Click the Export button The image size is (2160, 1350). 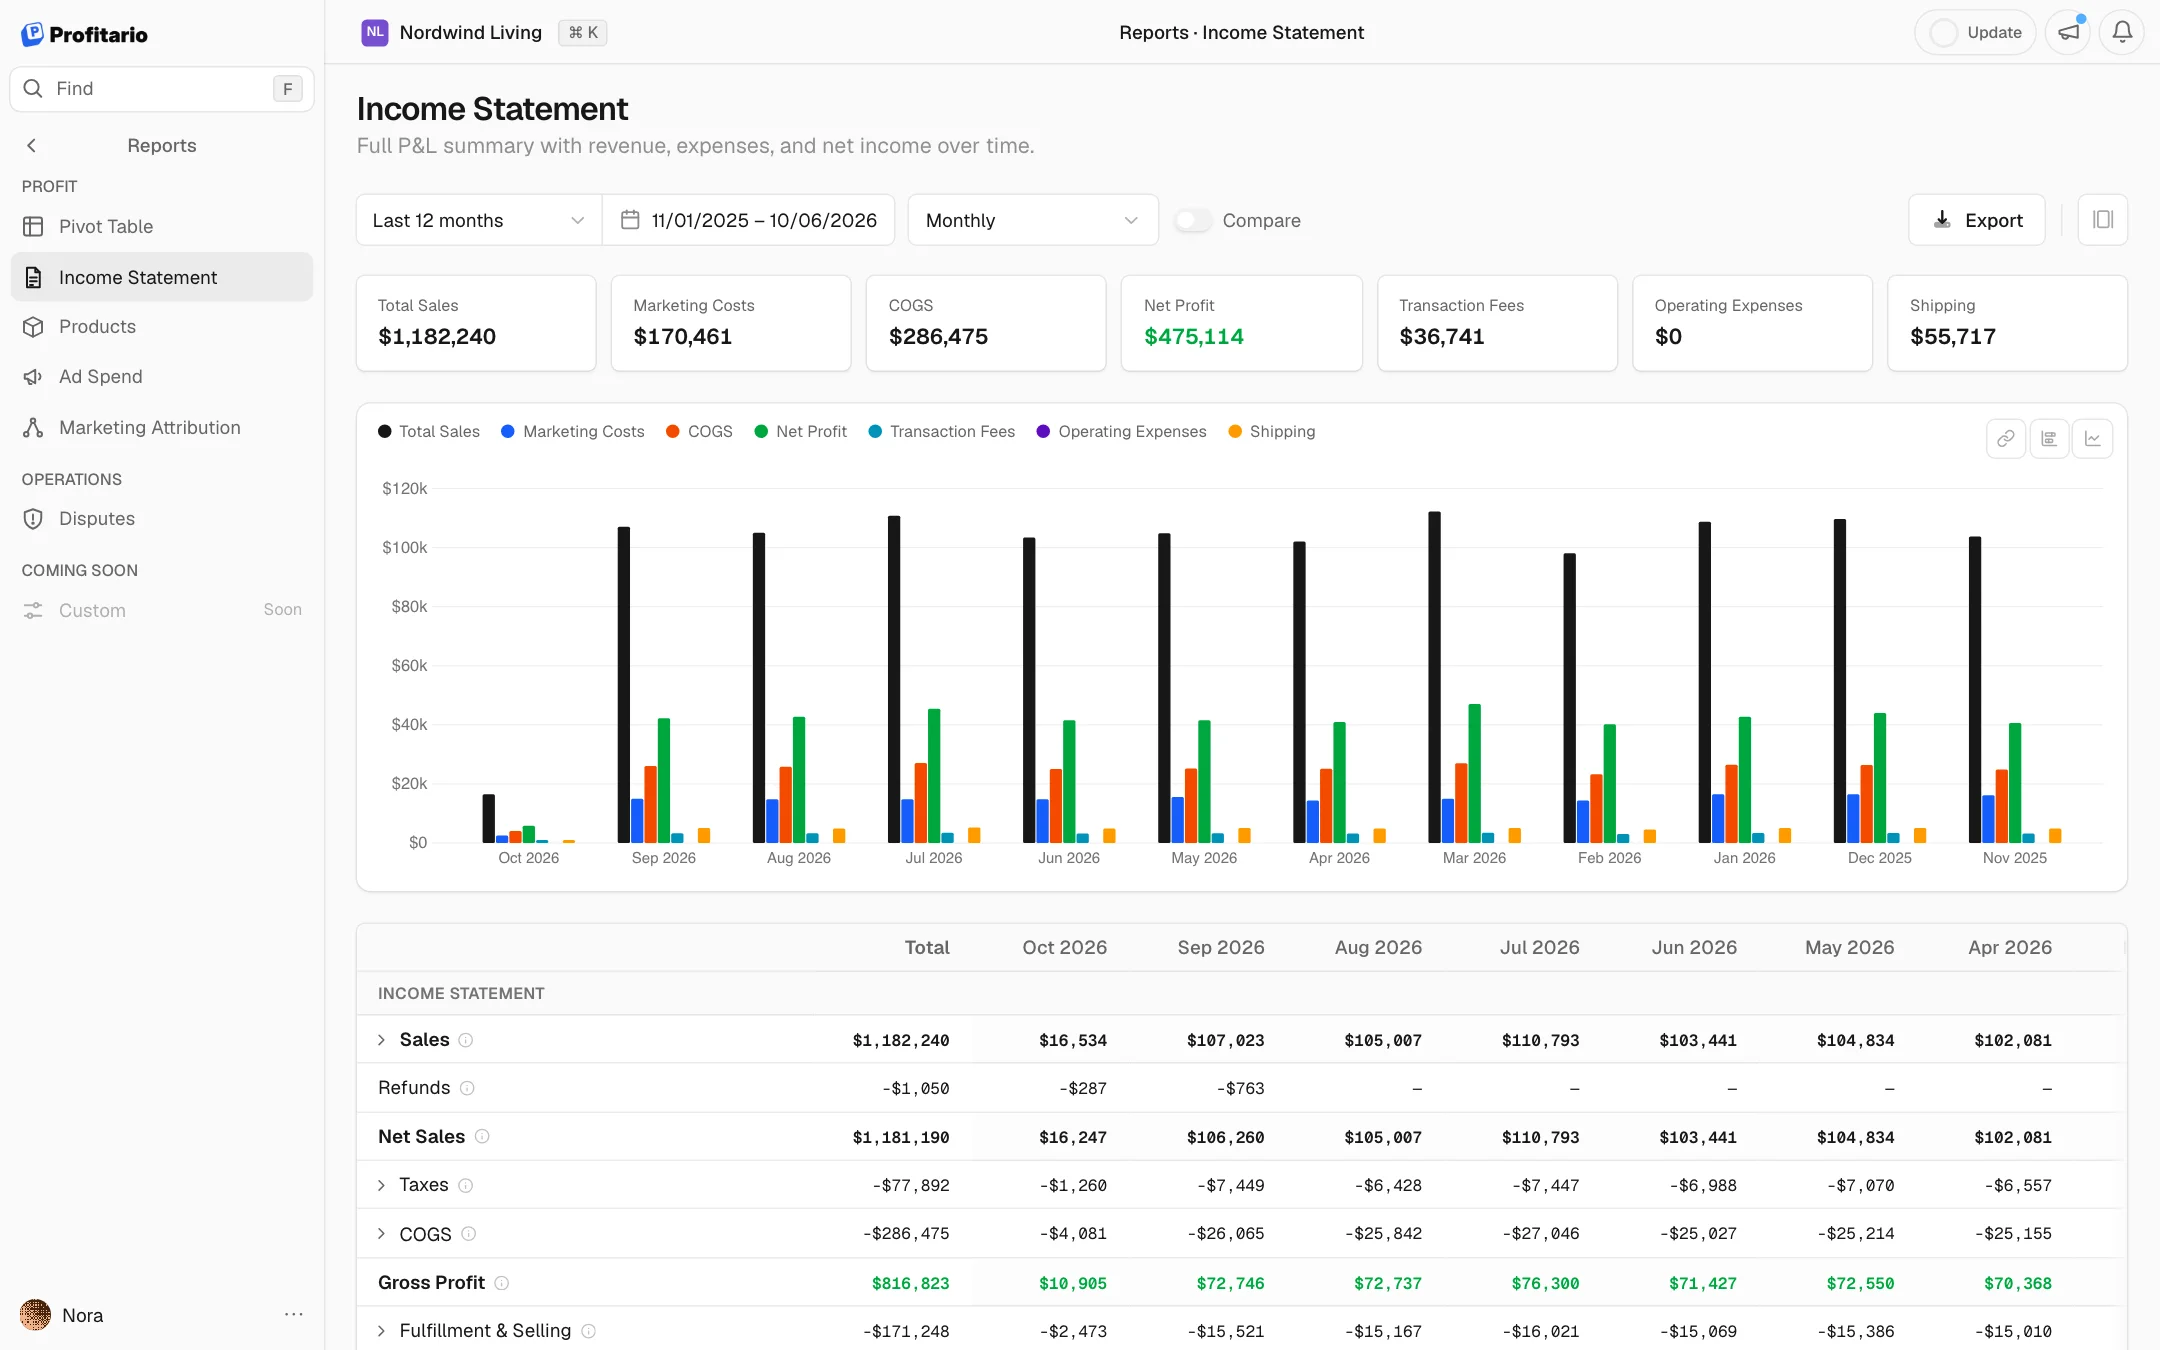pos(1976,220)
